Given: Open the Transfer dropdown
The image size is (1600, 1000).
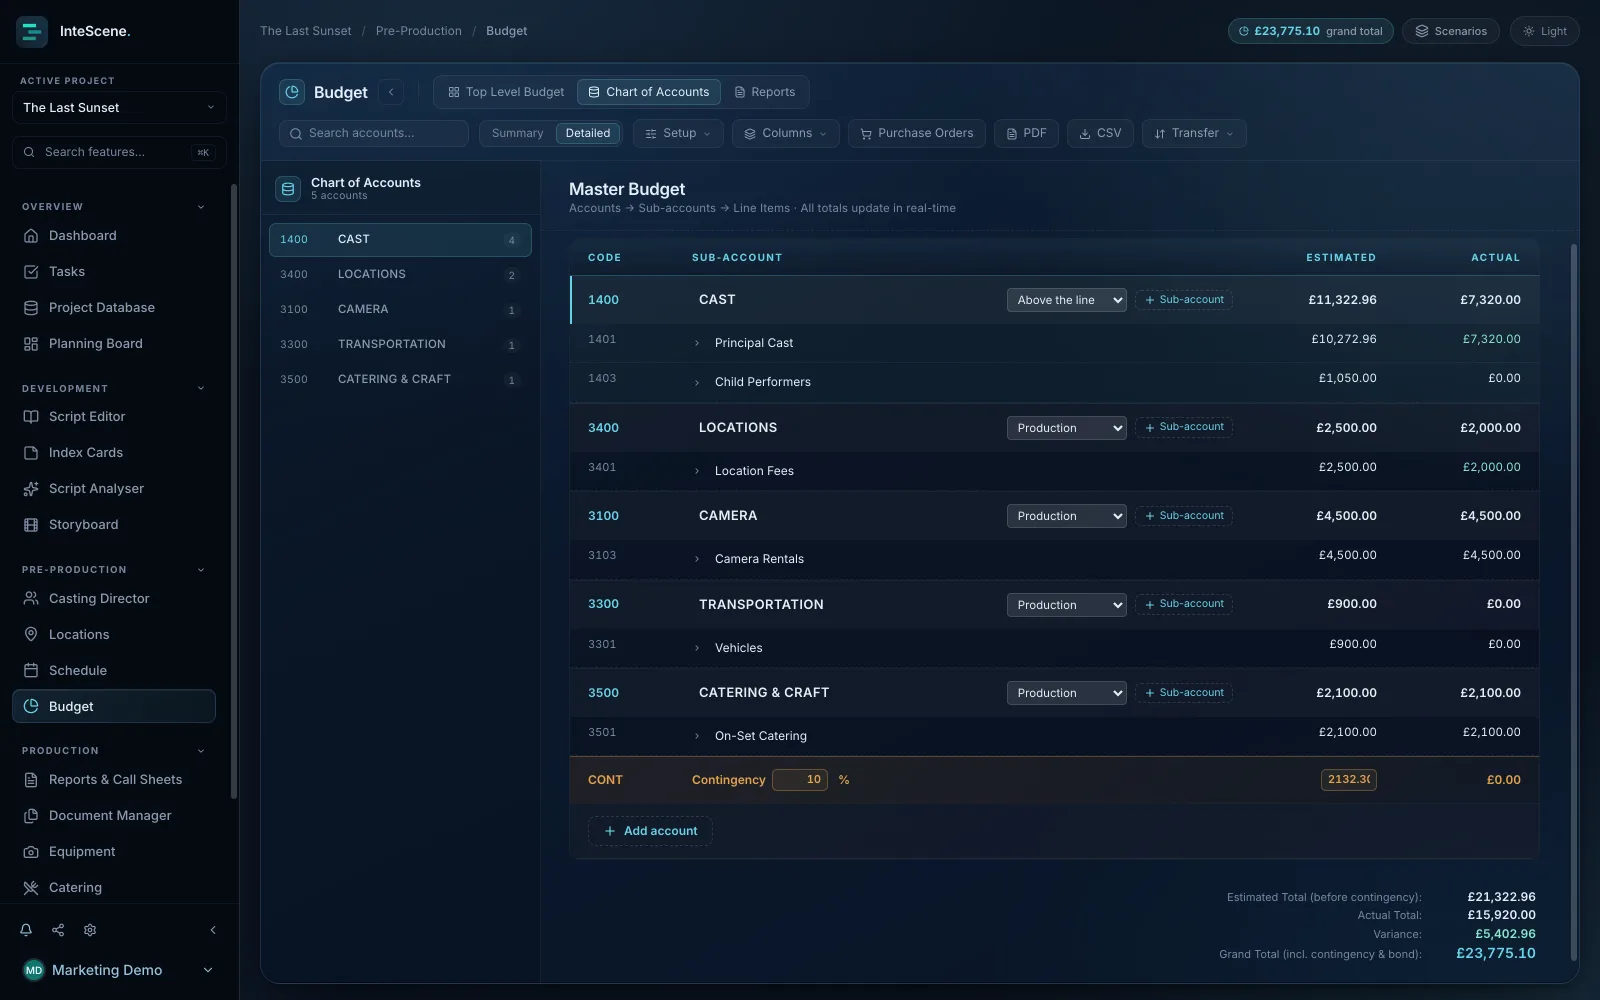Looking at the screenshot, I should [1194, 133].
